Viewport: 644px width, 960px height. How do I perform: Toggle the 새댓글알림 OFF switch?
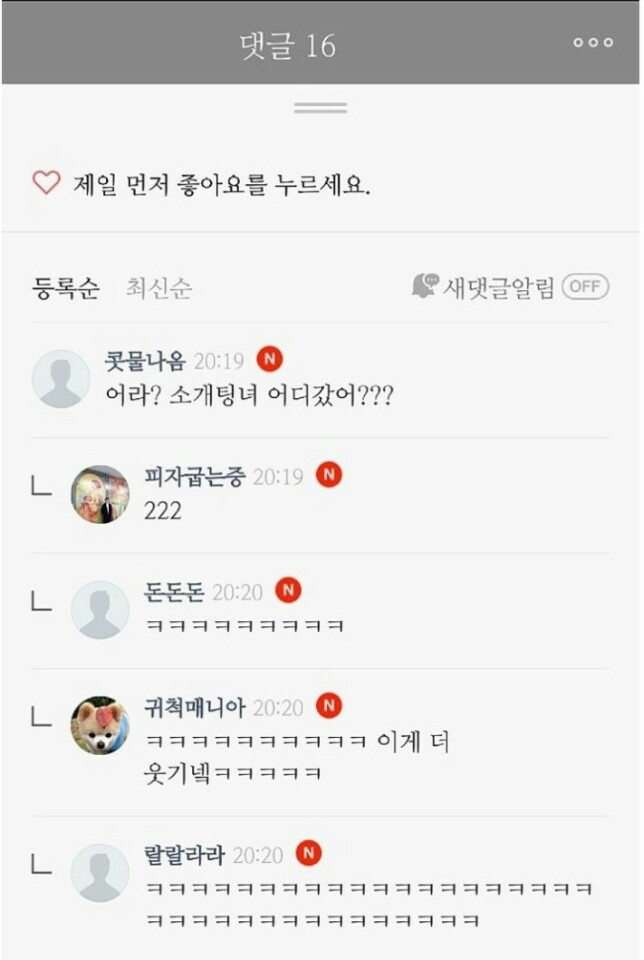[x=585, y=287]
